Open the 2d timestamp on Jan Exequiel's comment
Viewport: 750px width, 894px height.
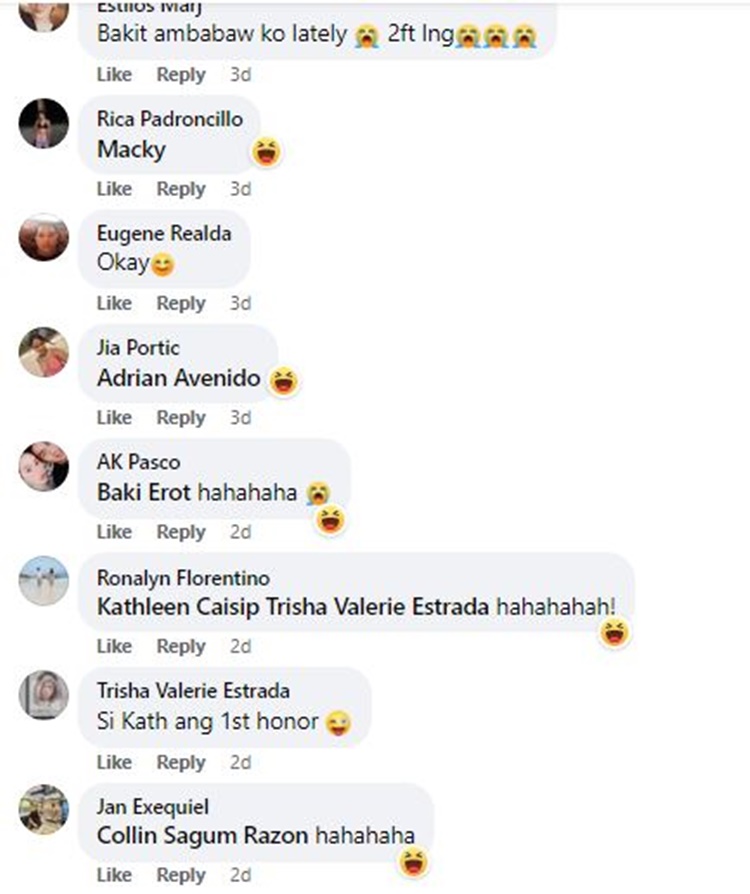click(240, 875)
